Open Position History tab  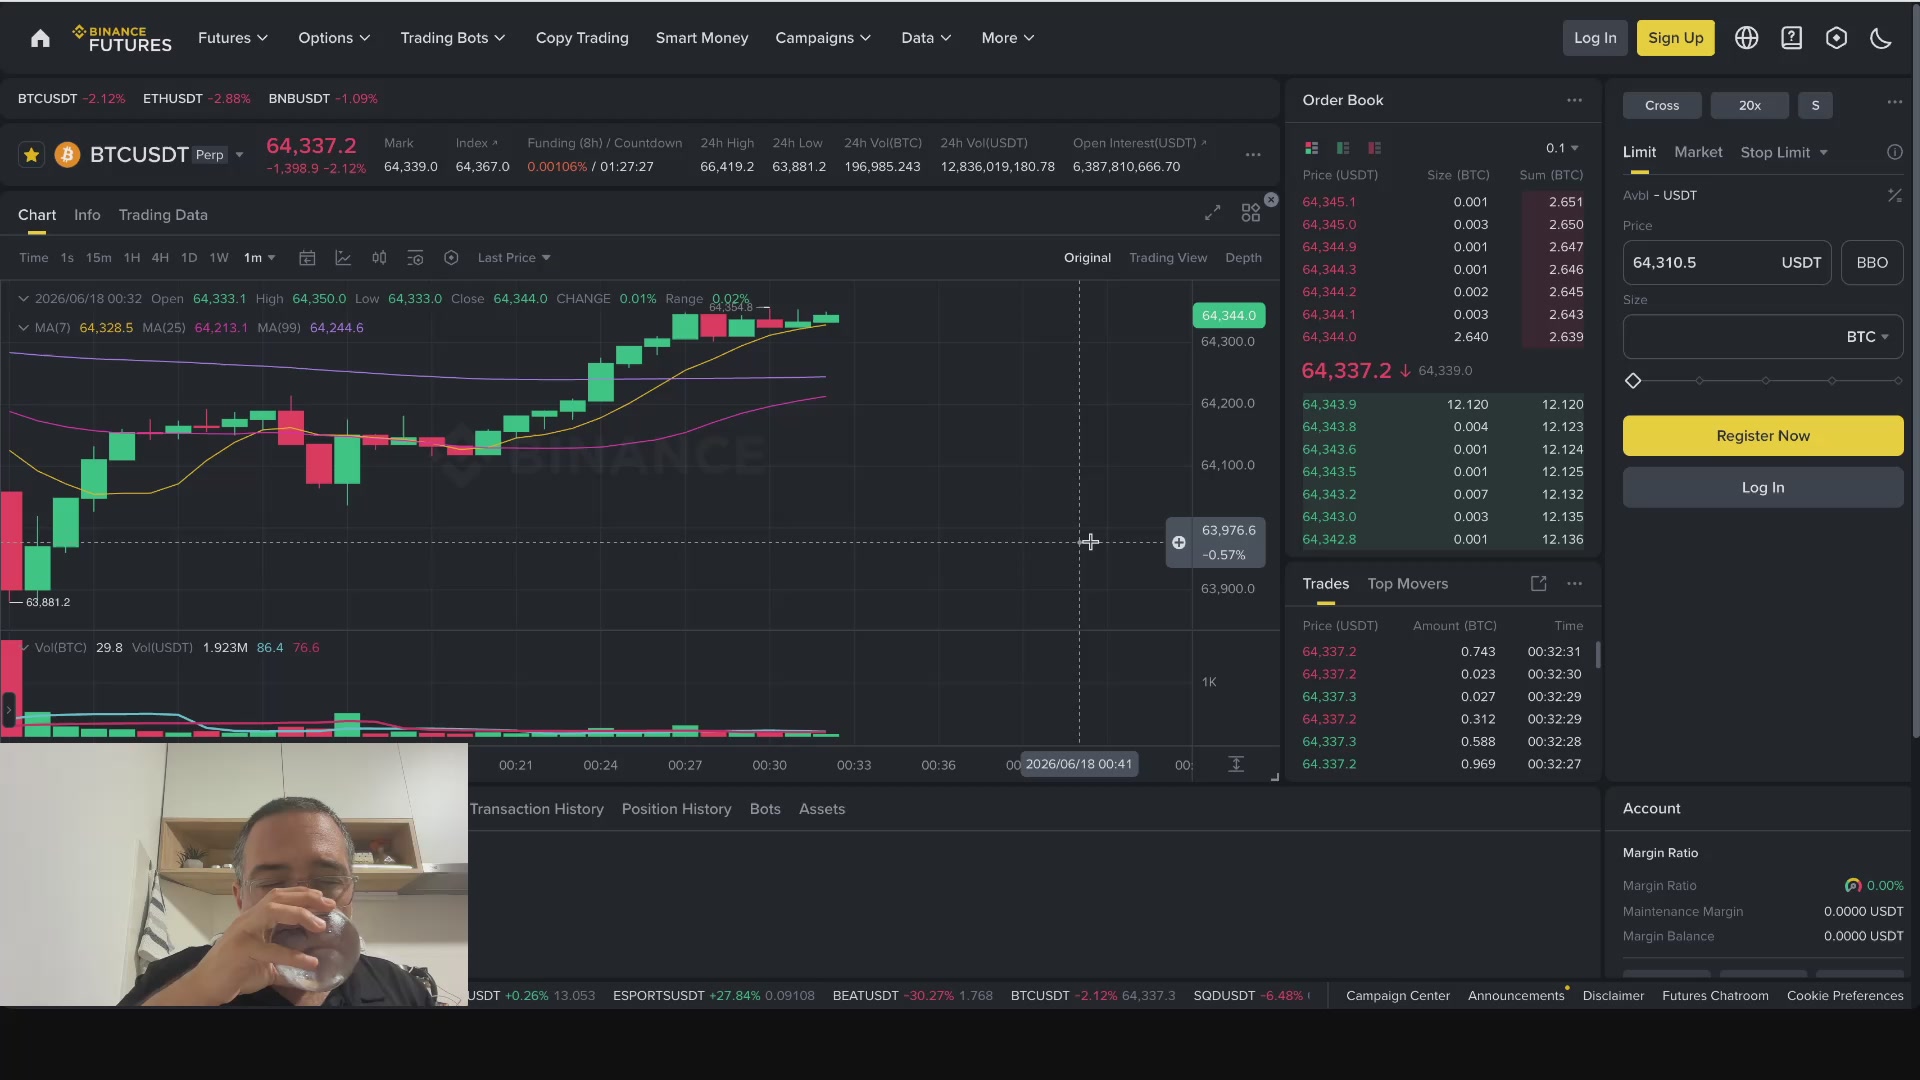[676, 809]
